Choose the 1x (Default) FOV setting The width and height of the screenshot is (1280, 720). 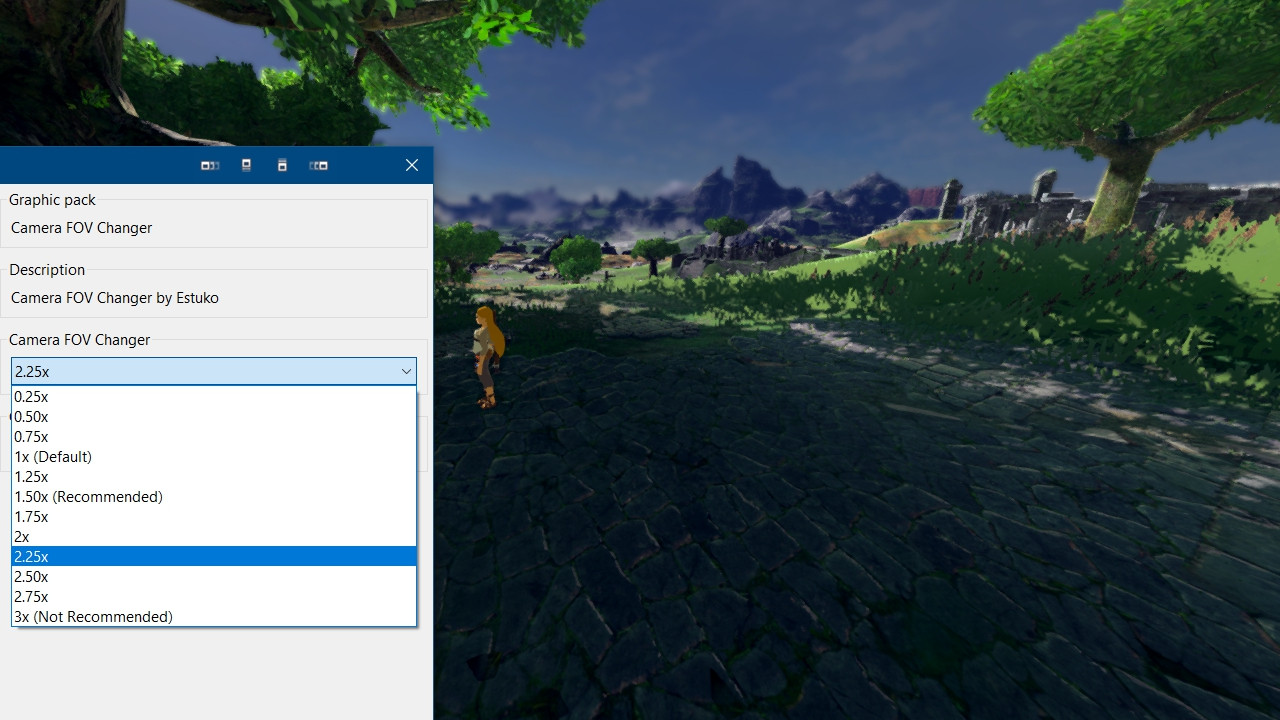(x=53, y=456)
